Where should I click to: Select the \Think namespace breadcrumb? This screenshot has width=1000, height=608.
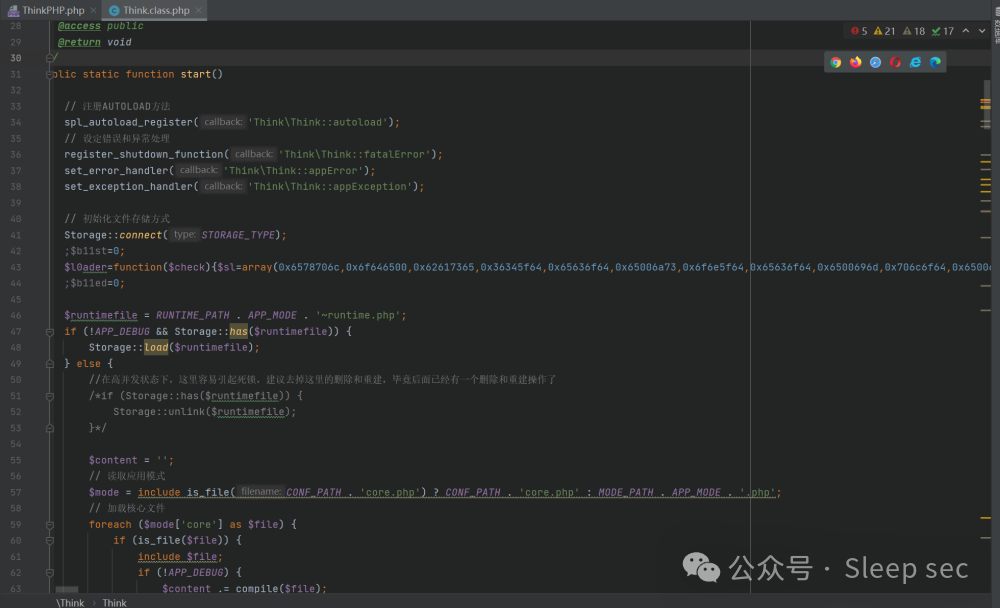pos(70,603)
